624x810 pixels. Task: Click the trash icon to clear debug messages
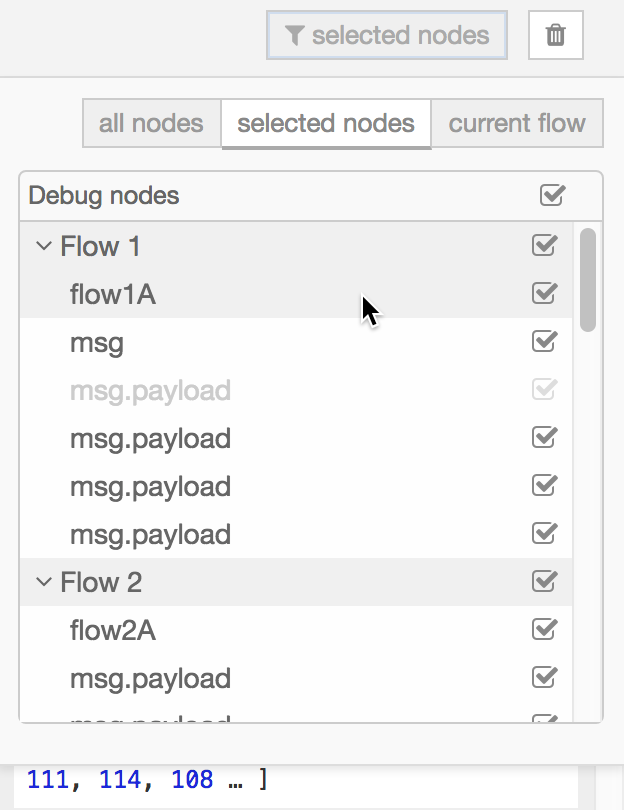[555, 35]
